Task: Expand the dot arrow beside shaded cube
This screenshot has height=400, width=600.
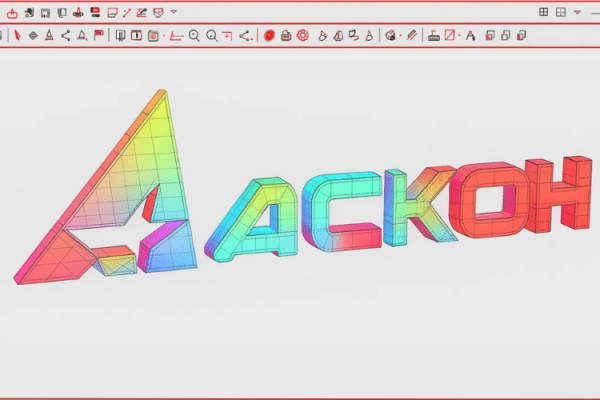Action: (x=401, y=36)
